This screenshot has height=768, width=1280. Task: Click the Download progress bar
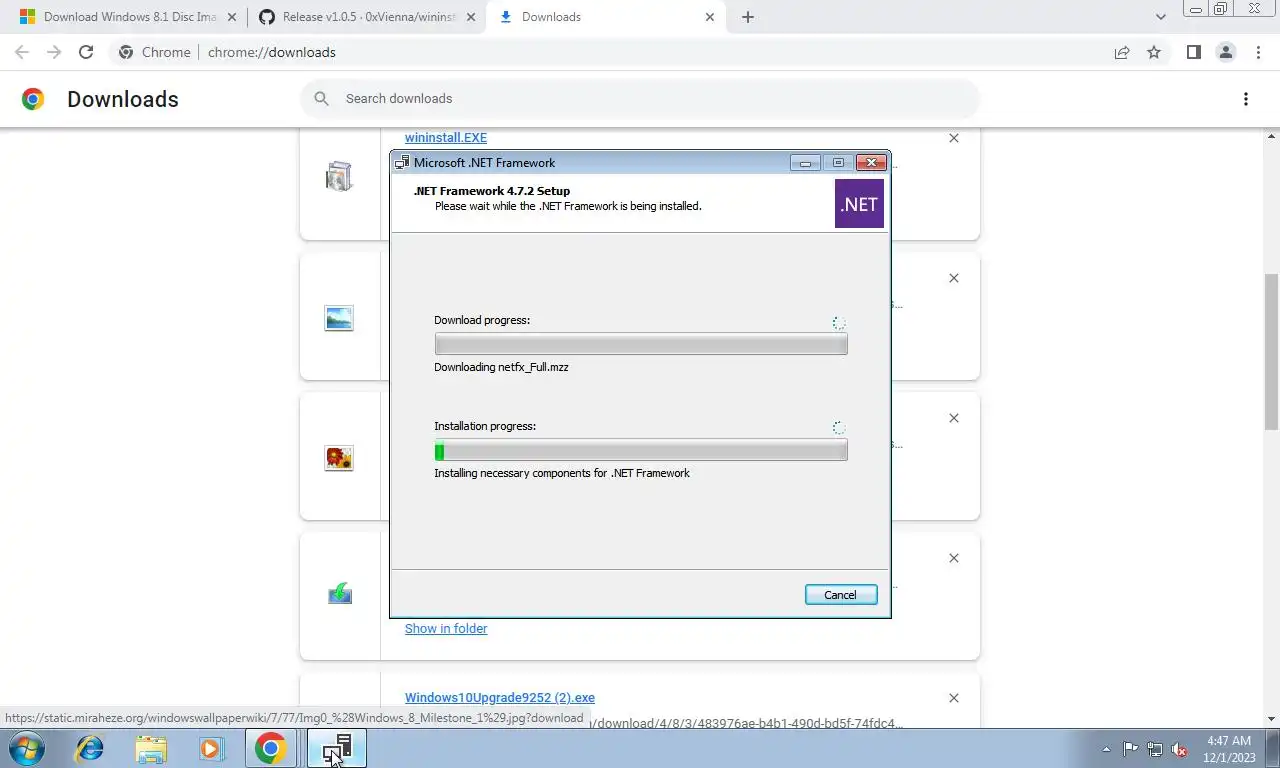[641, 344]
